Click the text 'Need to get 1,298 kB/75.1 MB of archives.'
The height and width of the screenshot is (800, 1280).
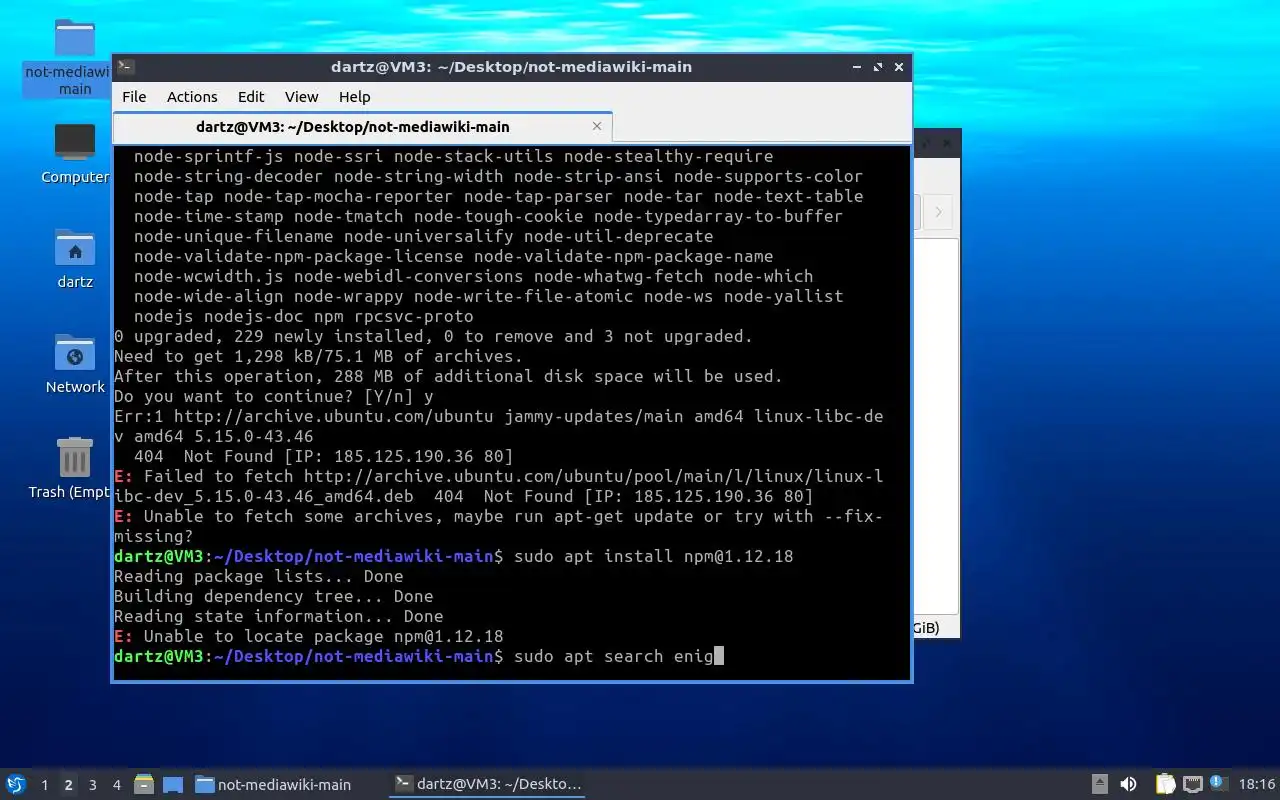click(318, 356)
